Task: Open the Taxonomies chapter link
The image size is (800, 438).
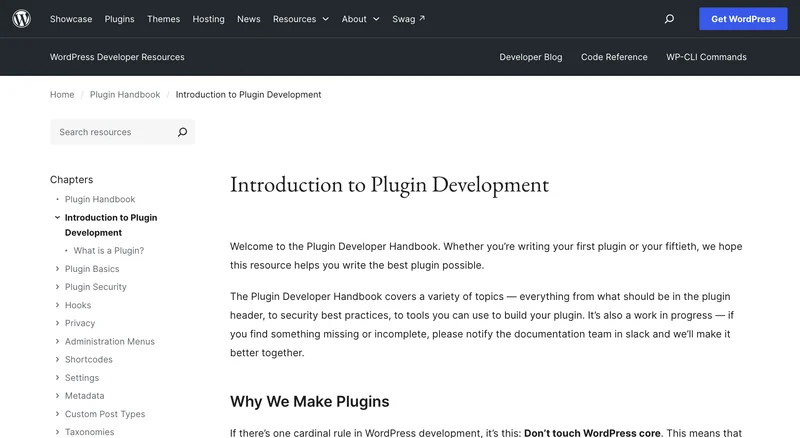Action: coord(89,432)
